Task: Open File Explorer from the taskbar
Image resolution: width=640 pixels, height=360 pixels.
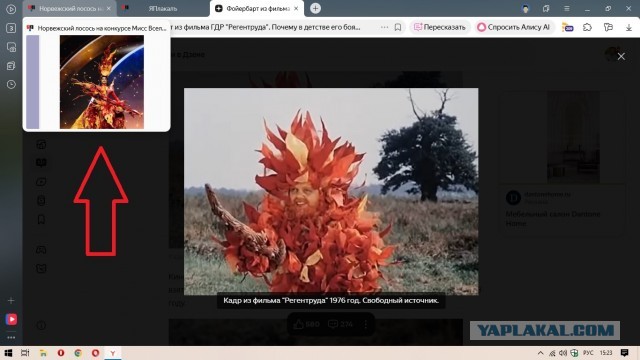Action: 43,353
